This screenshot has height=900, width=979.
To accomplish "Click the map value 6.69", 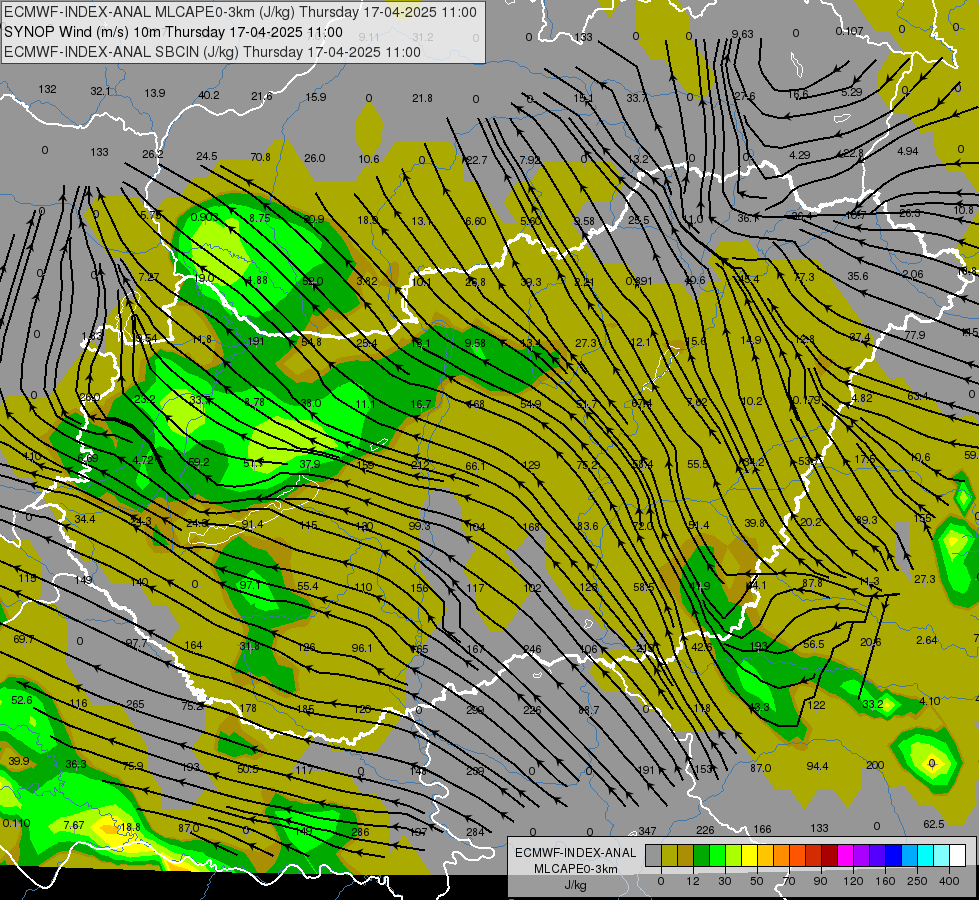I will [x=88, y=458].
